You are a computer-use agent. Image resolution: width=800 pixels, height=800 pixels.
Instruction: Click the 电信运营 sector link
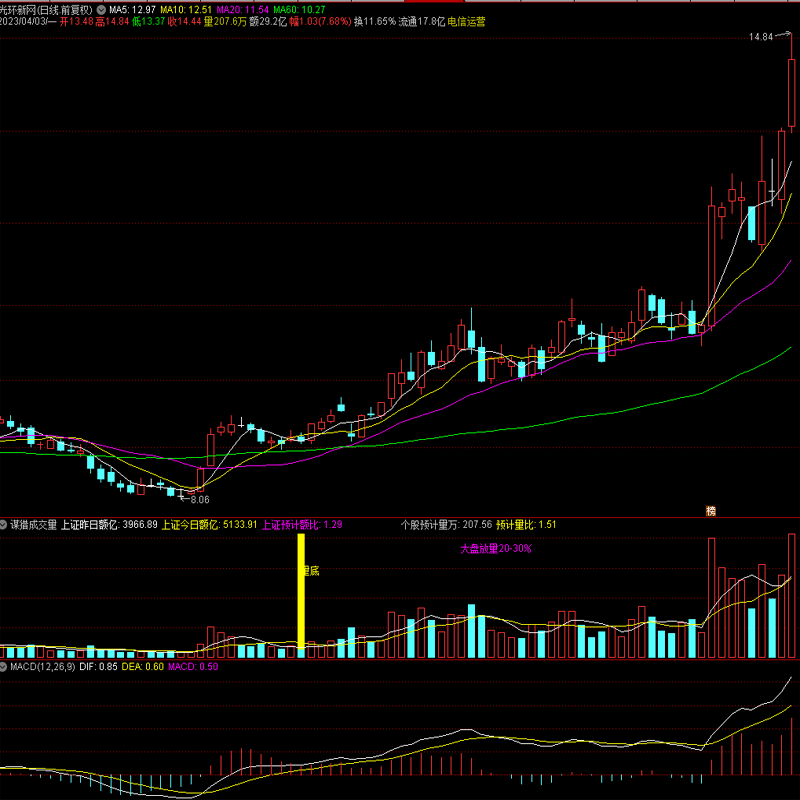click(x=465, y=21)
